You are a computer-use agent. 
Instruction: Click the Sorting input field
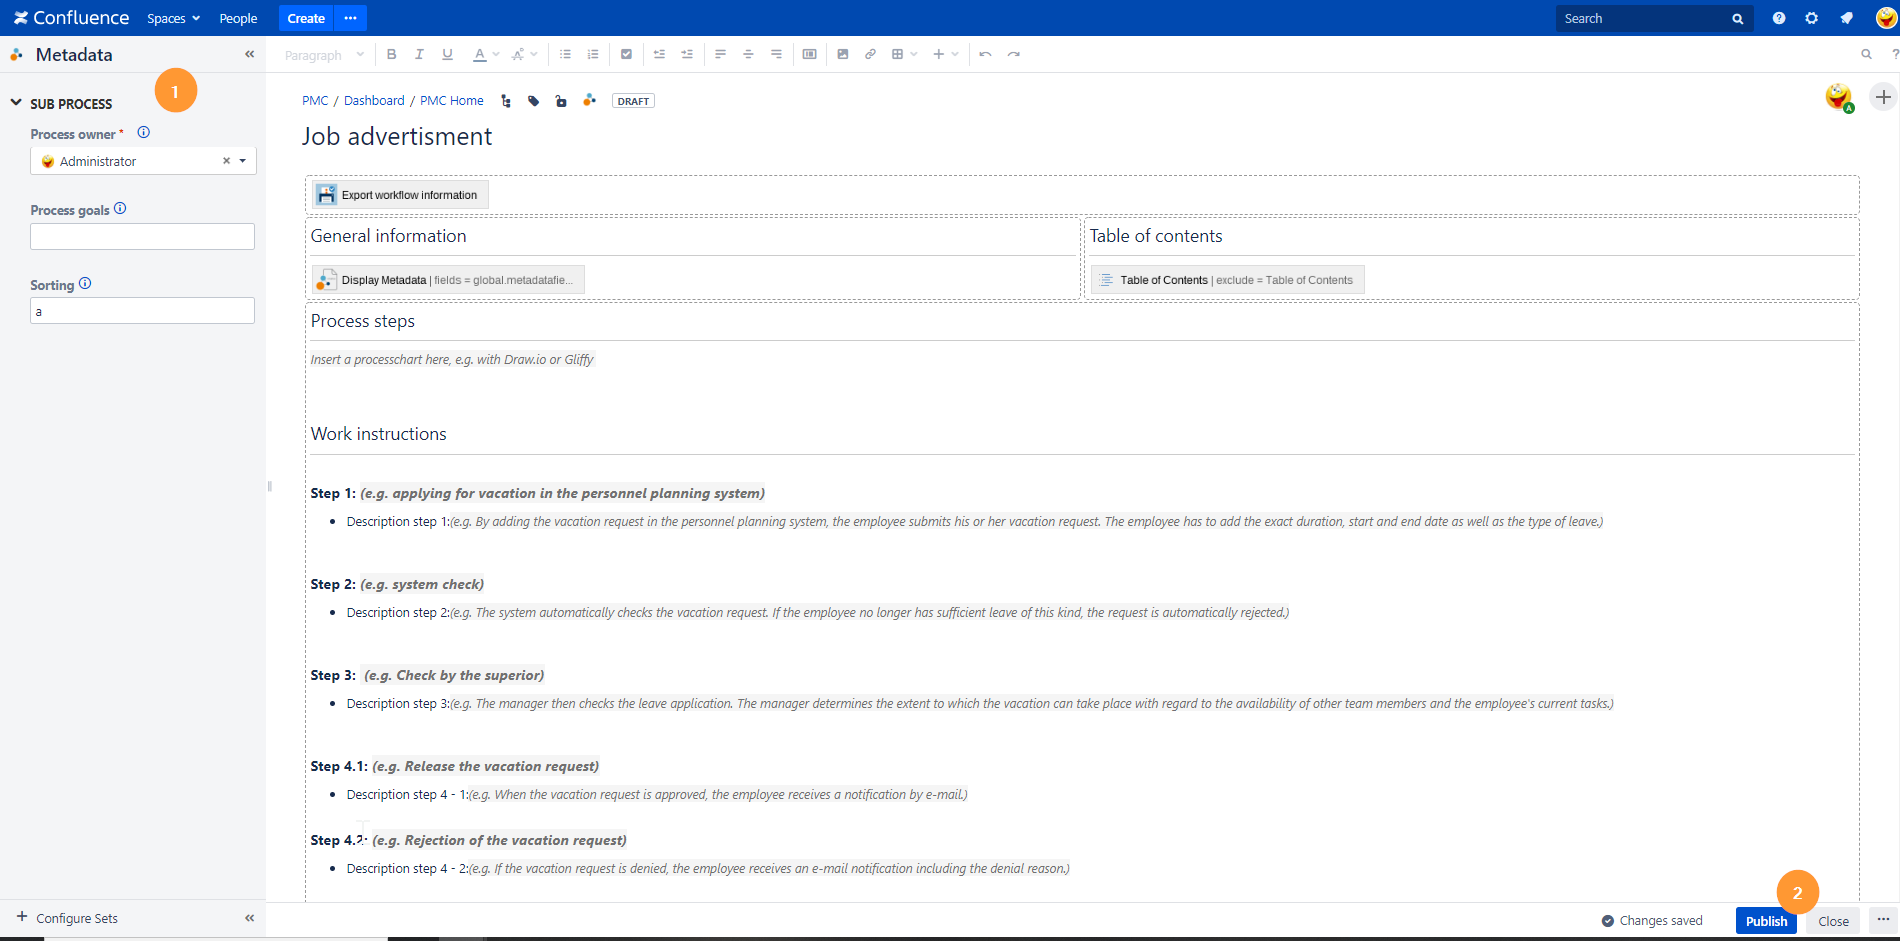tap(141, 310)
